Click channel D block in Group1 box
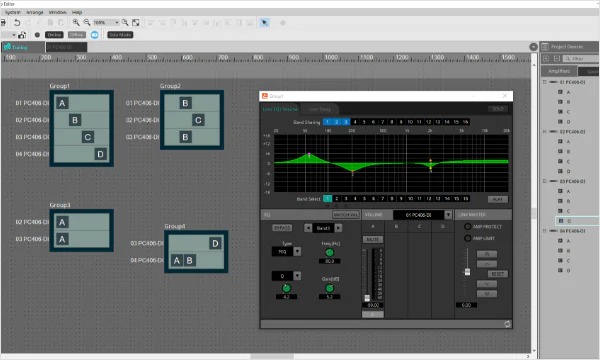The image size is (600, 360). click(100, 154)
